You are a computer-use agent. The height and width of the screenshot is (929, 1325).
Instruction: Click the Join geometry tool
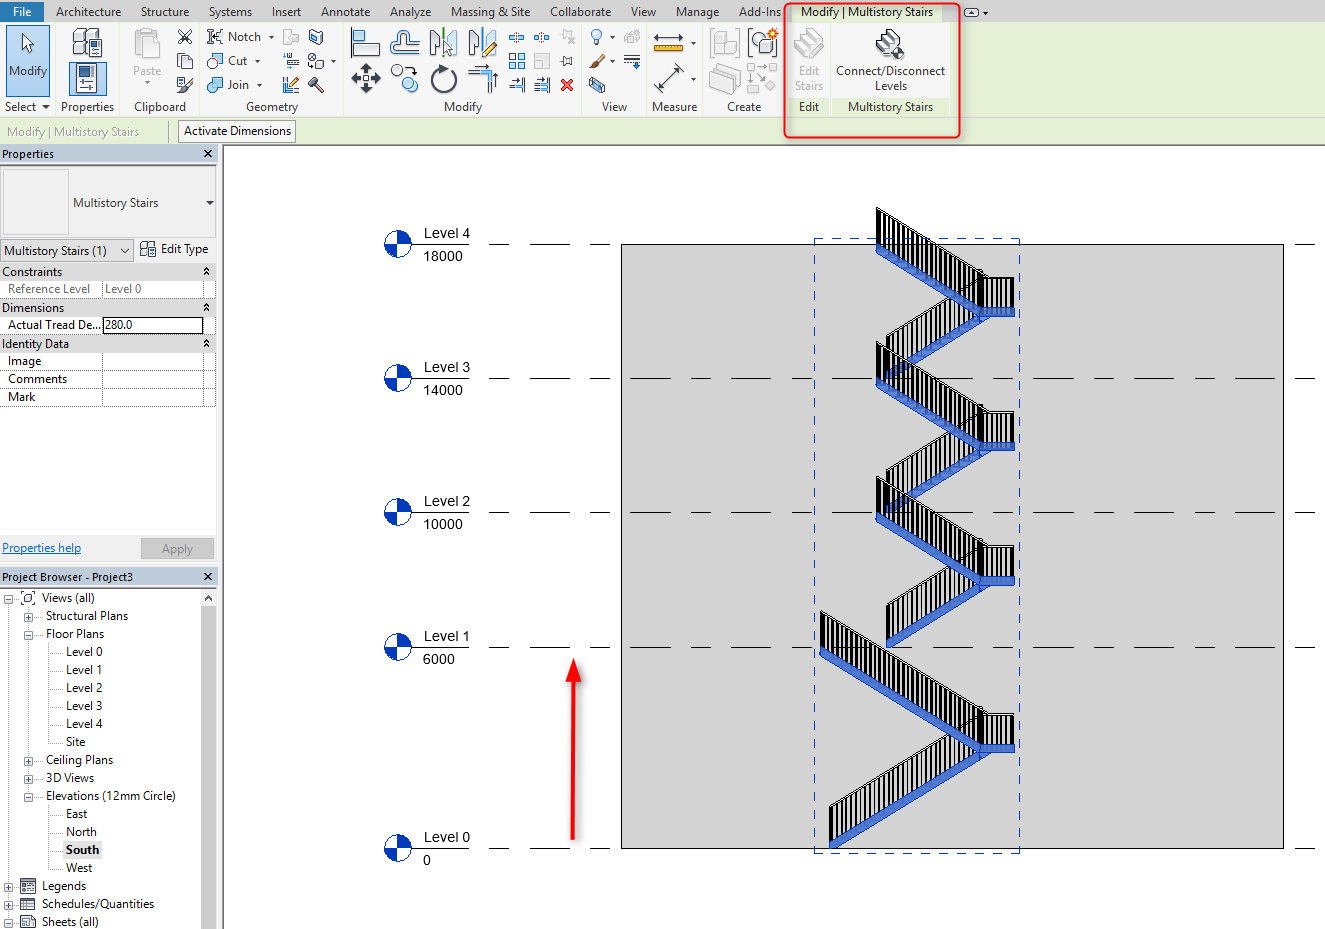pyautogui.click(x=228, y=85)
